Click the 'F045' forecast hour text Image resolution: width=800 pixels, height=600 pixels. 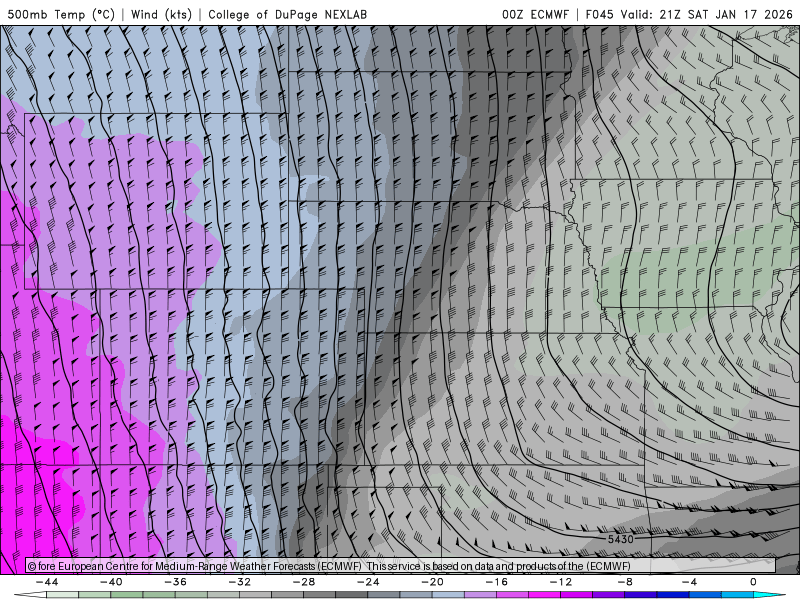pos(599,14)
